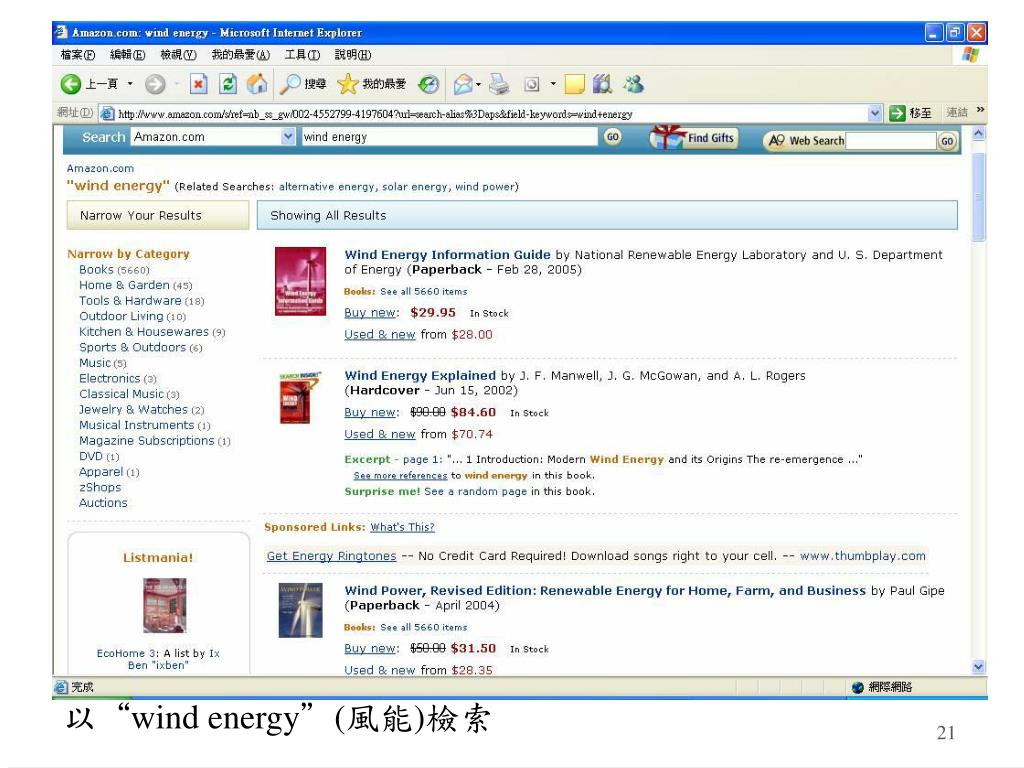
Task: Open the Messenger people icon
Action: 633,84
